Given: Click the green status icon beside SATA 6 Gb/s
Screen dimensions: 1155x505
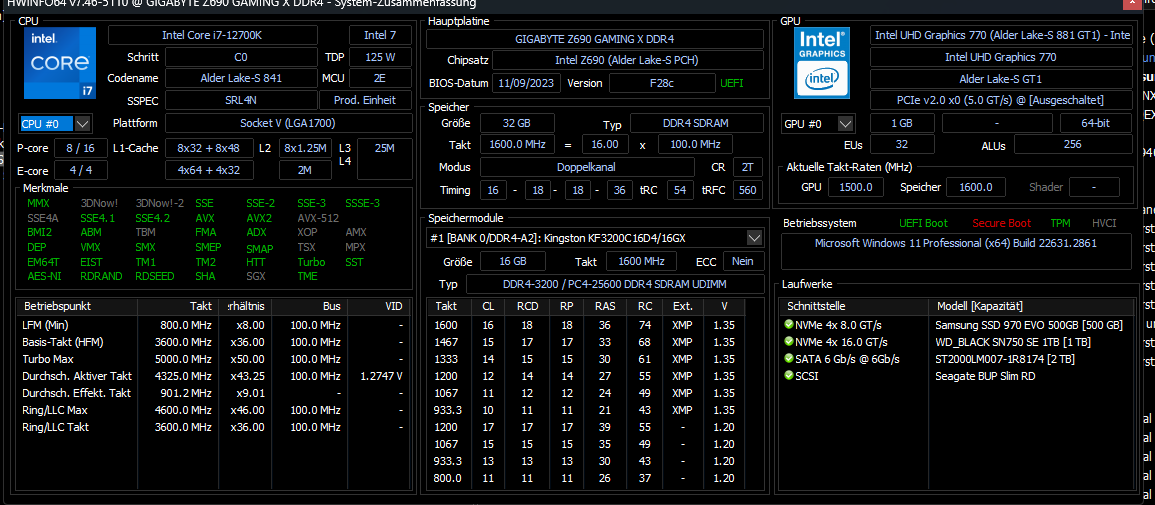Looking at the screenshot, I should (789, 359).
